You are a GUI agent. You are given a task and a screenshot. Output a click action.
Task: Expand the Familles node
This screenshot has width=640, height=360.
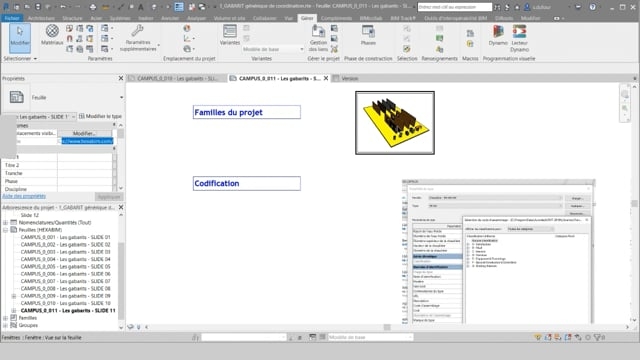[x=6, y=318]
